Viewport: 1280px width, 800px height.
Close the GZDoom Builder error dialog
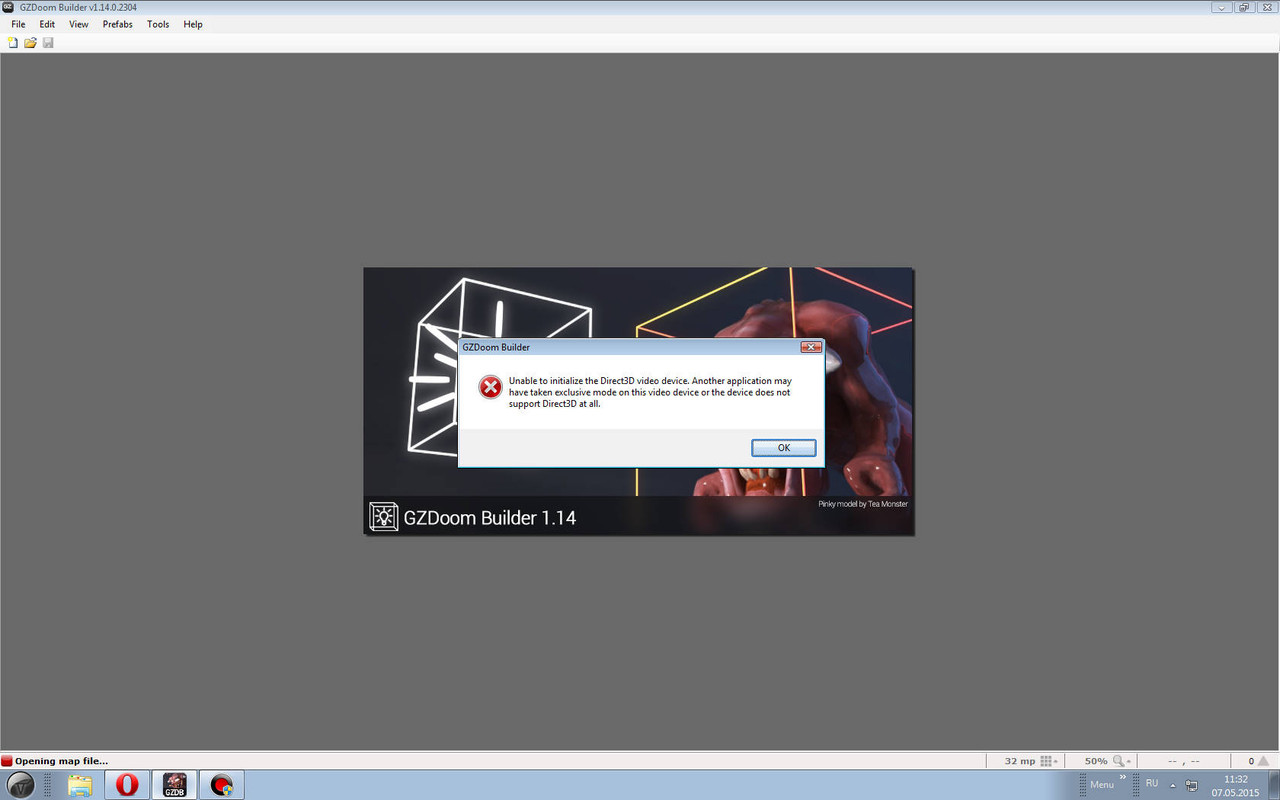tap(811, 347)
